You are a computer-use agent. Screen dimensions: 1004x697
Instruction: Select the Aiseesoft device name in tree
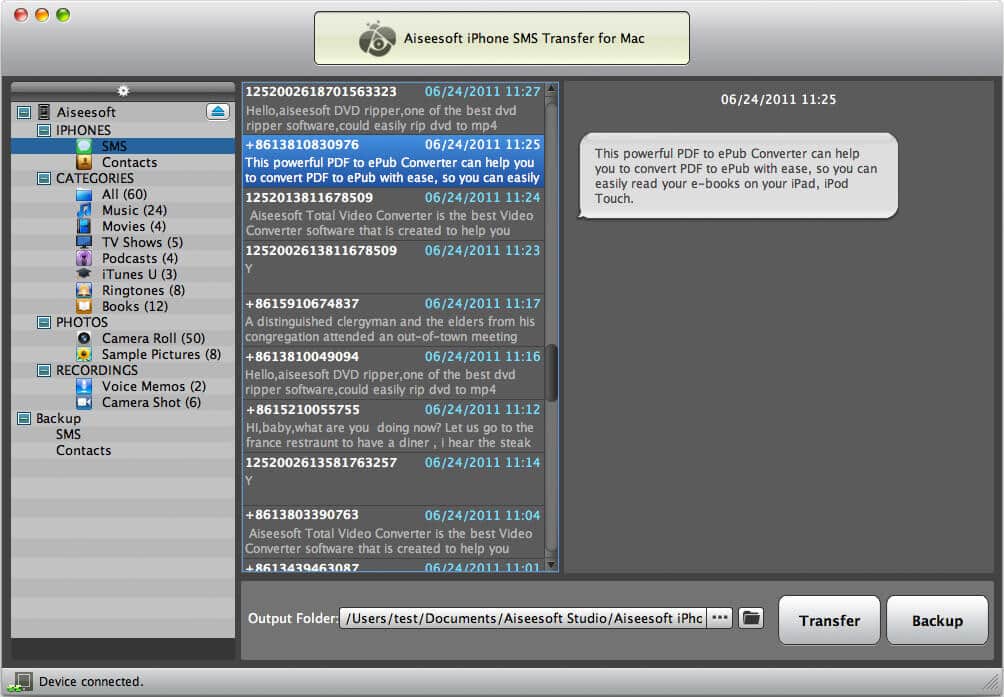point(86,113)
